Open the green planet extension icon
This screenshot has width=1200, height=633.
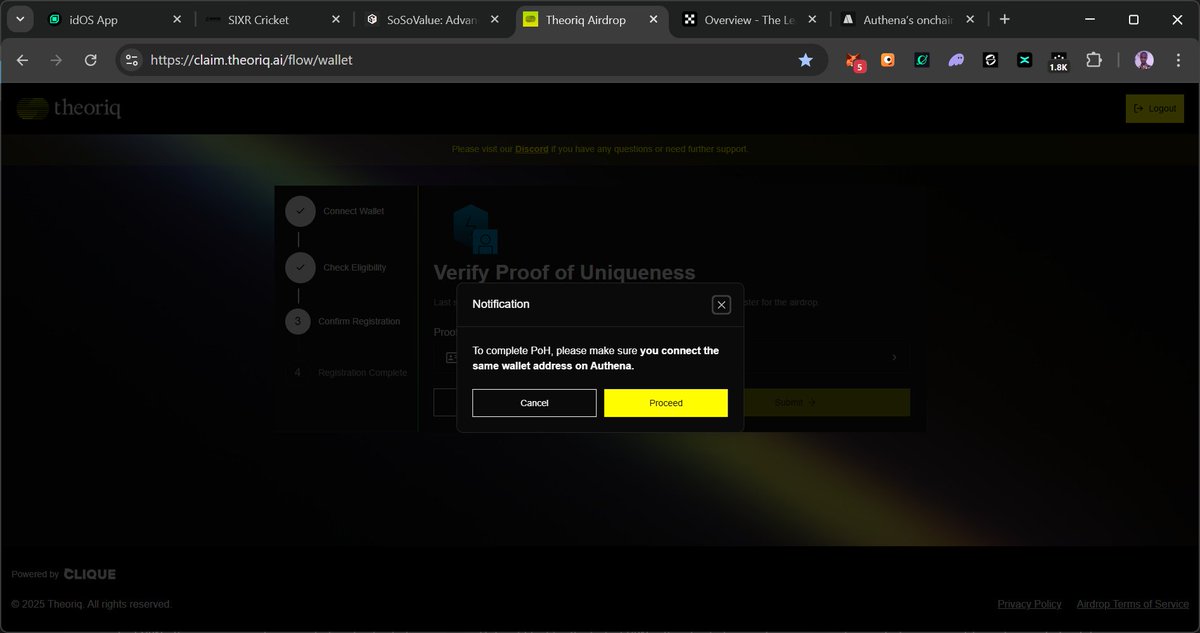[921, 60]
